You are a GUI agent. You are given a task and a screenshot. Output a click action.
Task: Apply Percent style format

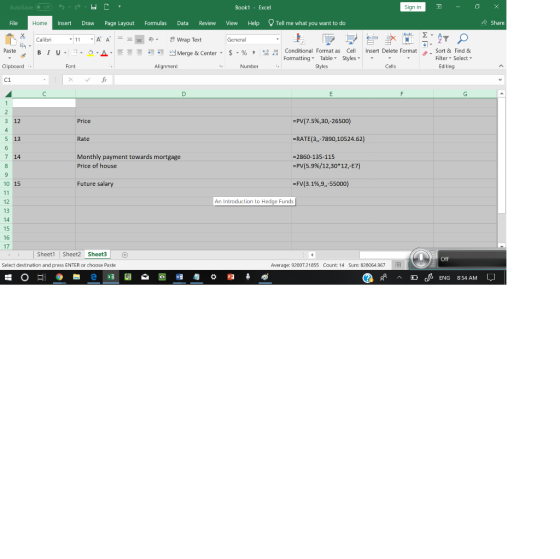click(x=244, y=53)
